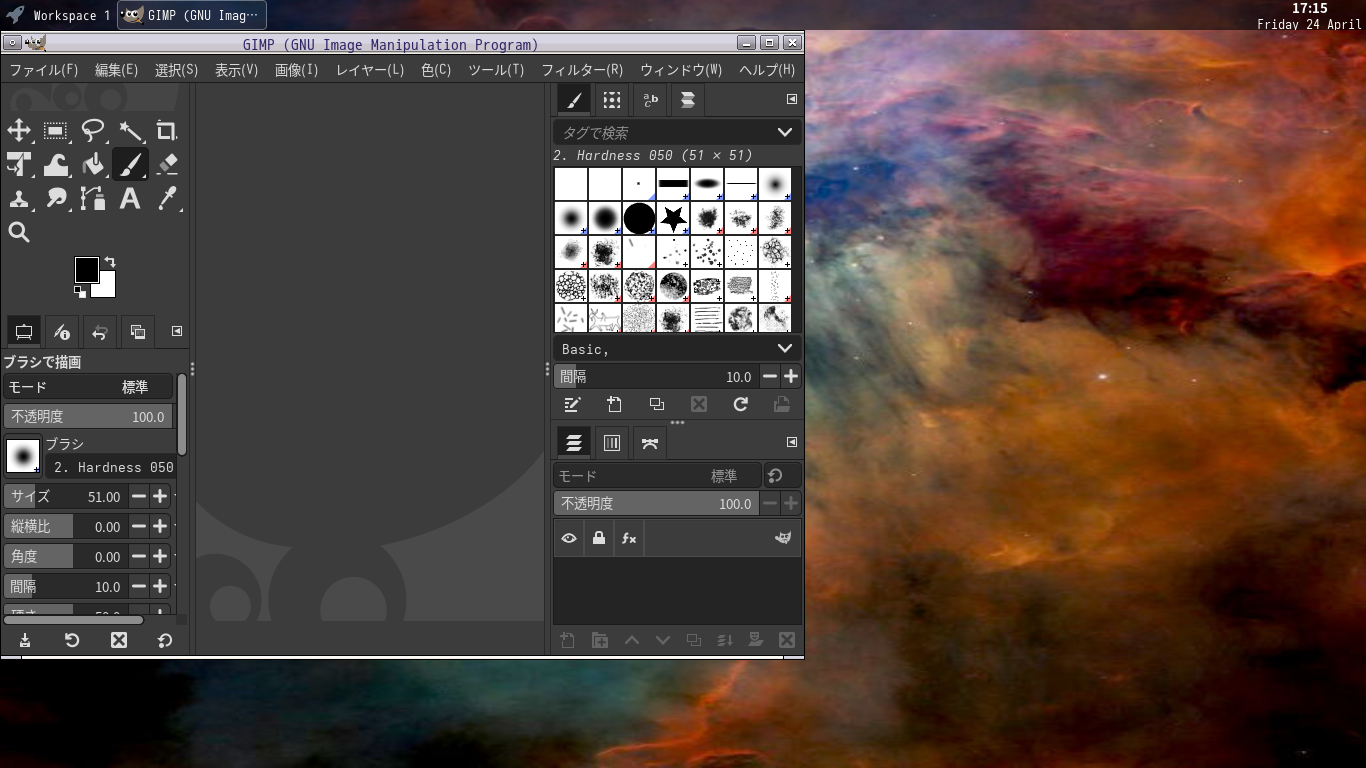Image resolution: width=1366 pixels, height=768 pixels.
Task: Save tool preset from tool options footer
Action: [25, 640]
